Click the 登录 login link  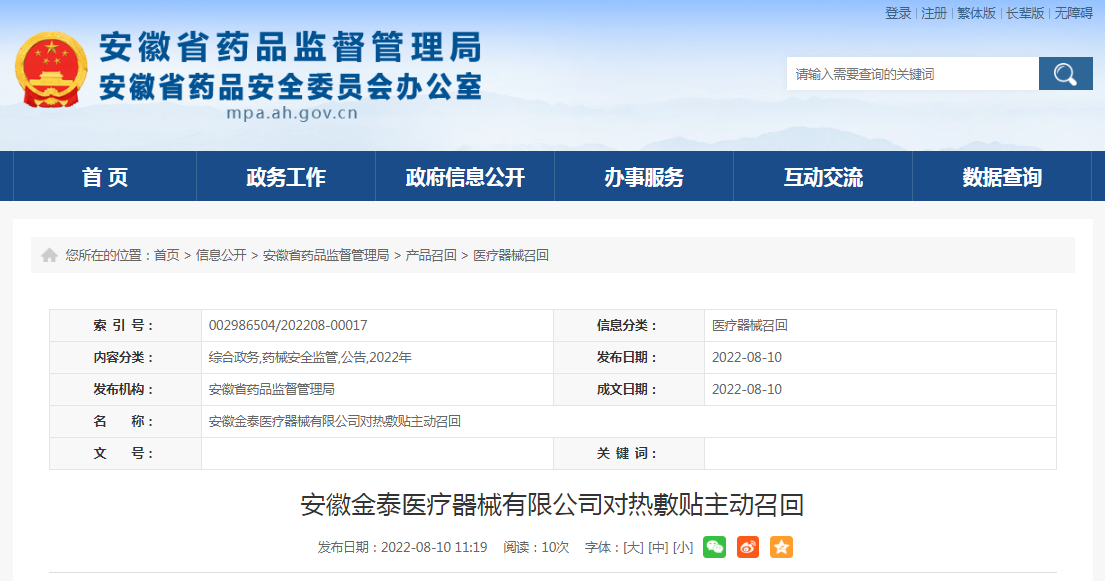[898, 13]
